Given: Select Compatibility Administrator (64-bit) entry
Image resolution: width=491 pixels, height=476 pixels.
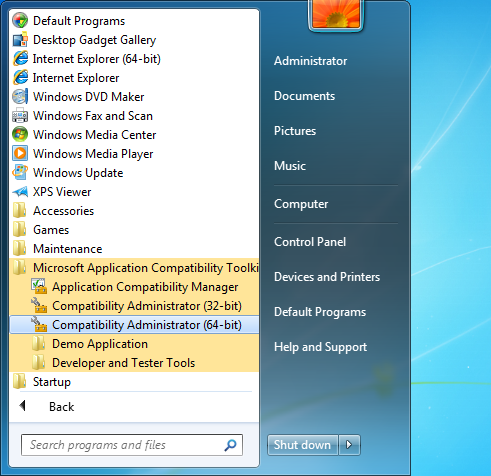Looking at the screenshot, I should pyautogui.click(x=134, y=325).
